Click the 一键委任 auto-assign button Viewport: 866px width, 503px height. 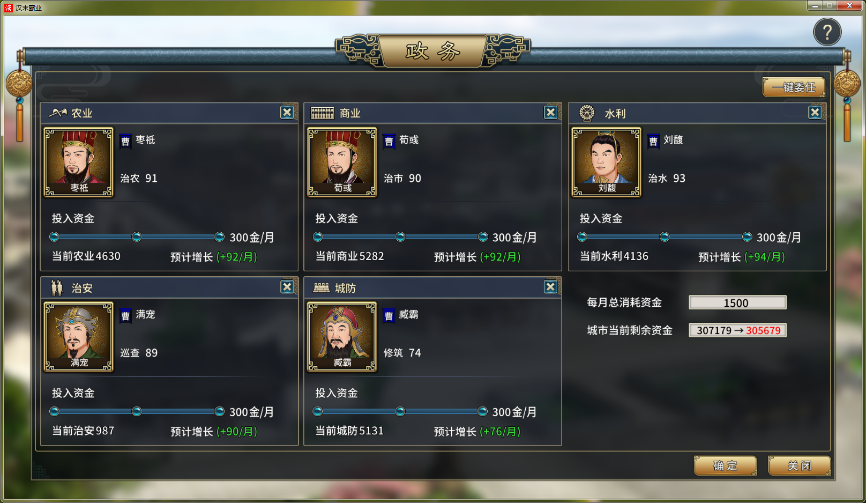coord(794,87)
